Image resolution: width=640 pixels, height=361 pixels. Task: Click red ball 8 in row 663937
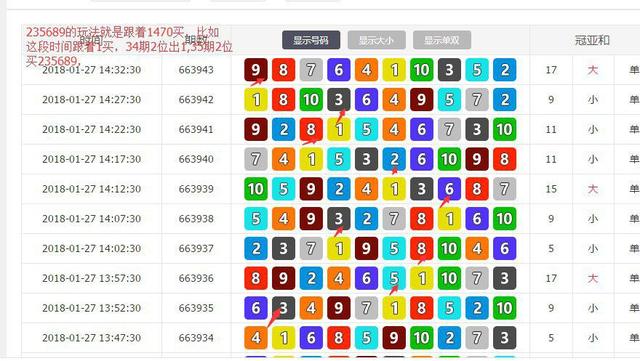(x=422, y=249)
